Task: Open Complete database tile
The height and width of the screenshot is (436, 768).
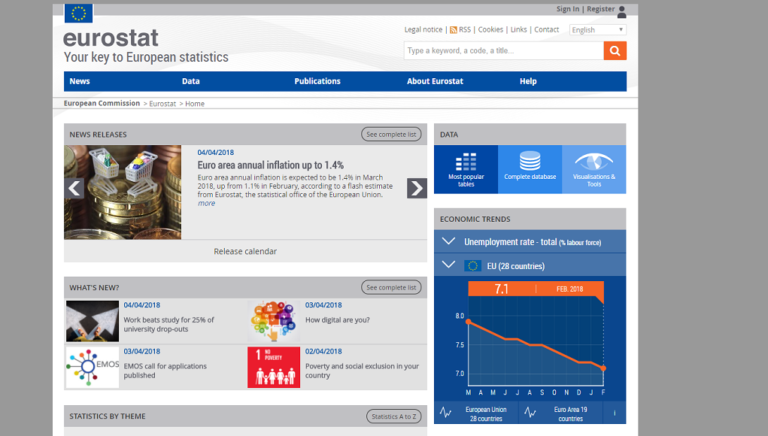Action: pyautogui.click(x=530, y=169)
